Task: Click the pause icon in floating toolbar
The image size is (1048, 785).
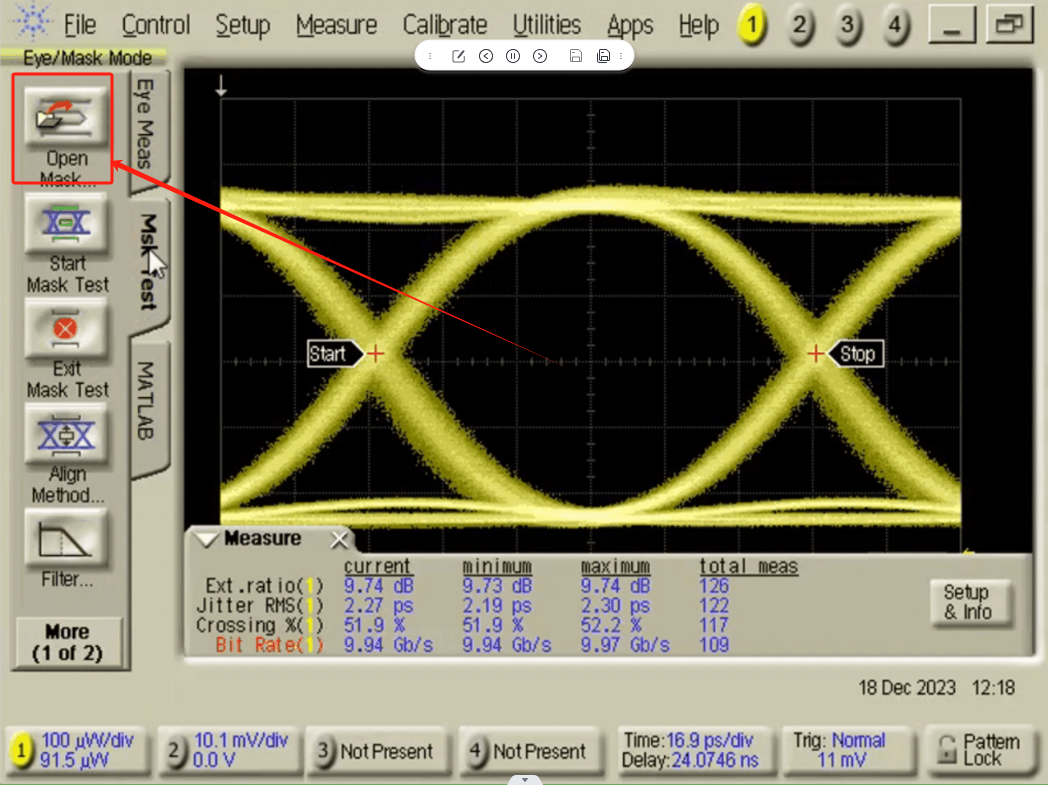Action: tap(513, 56)
